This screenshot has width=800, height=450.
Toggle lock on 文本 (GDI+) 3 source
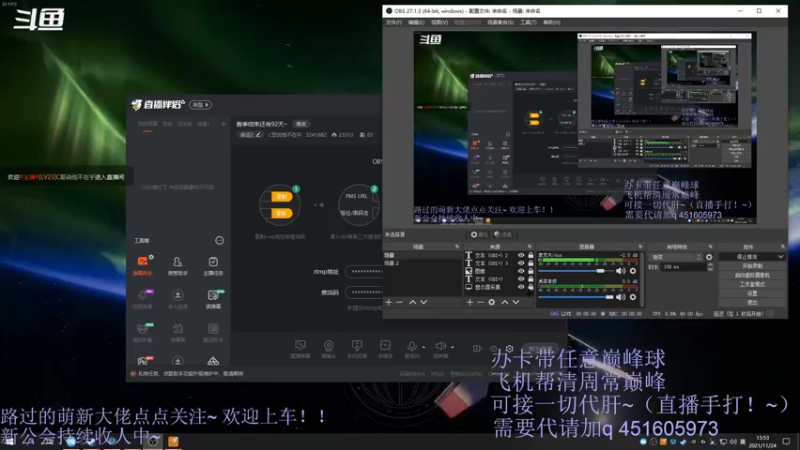[x=531, y=263]
